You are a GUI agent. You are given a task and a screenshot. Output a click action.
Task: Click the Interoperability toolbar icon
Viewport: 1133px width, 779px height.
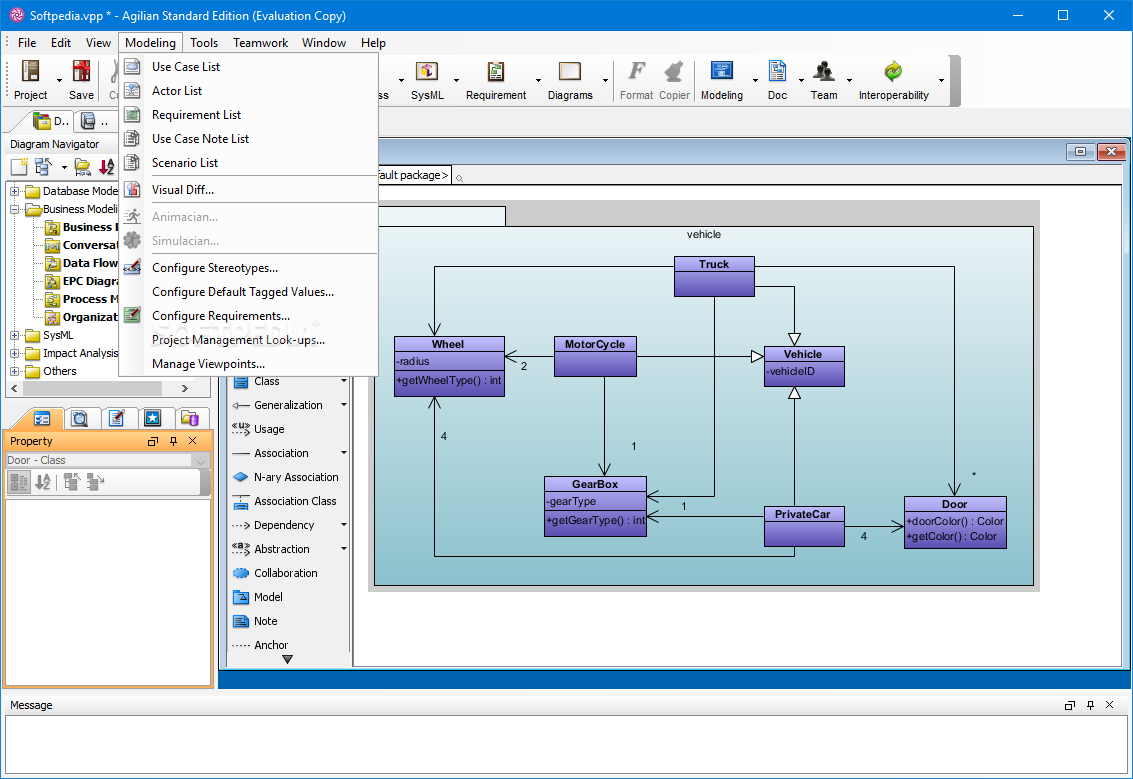894,79
